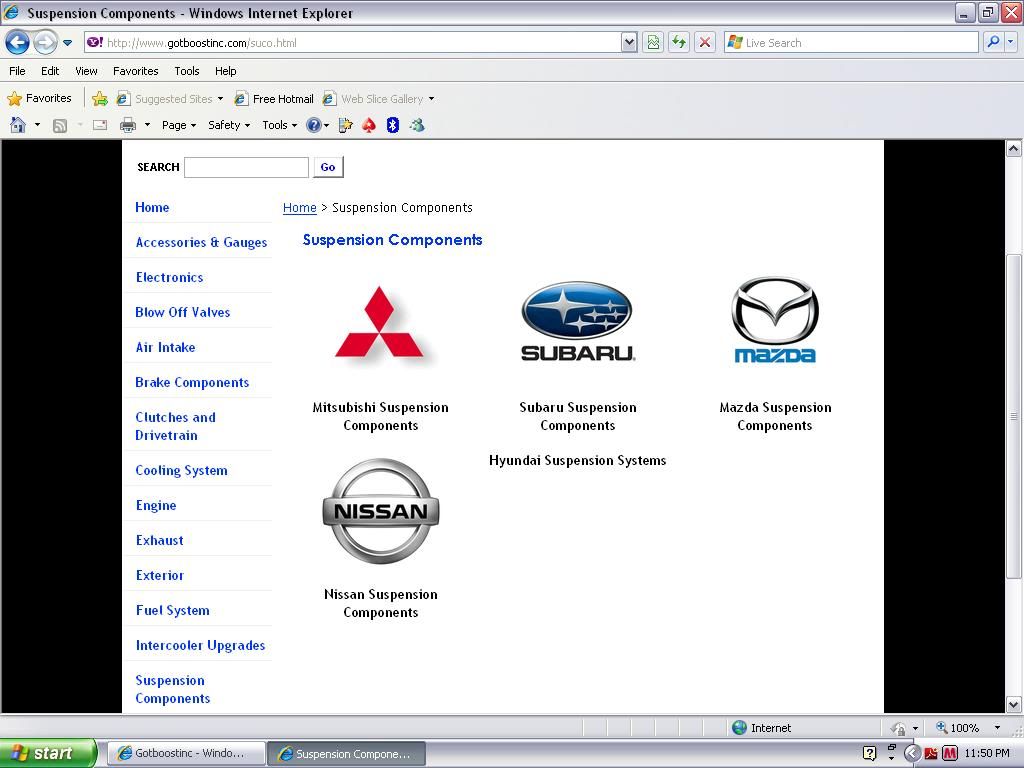Click the address bar URL field
Image resolution: width=1024 pixels, height=768 pixels.
(353, 43)
